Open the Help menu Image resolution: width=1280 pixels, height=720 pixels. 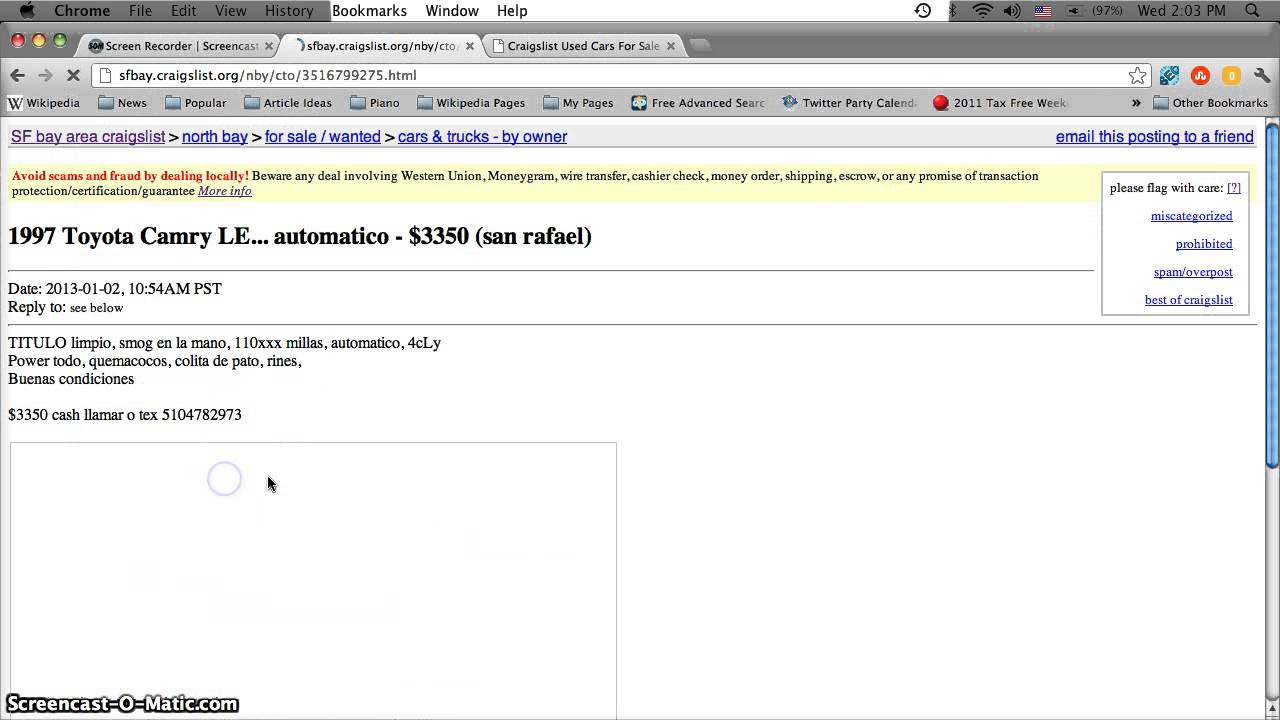[512, 10]
